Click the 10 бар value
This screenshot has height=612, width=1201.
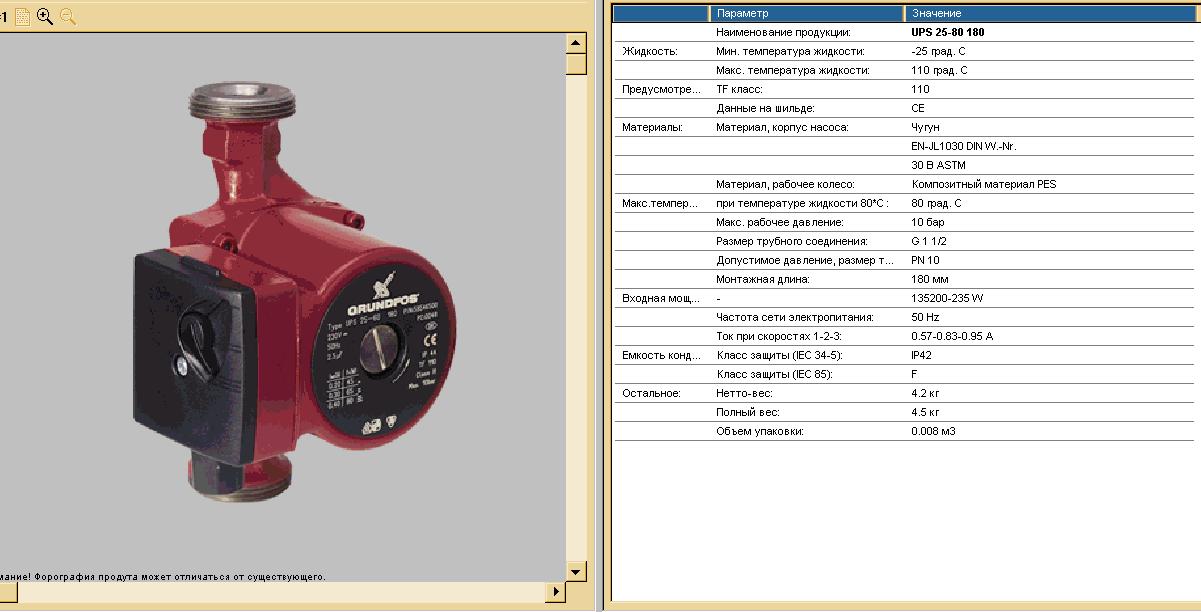(x=927, y=222)
